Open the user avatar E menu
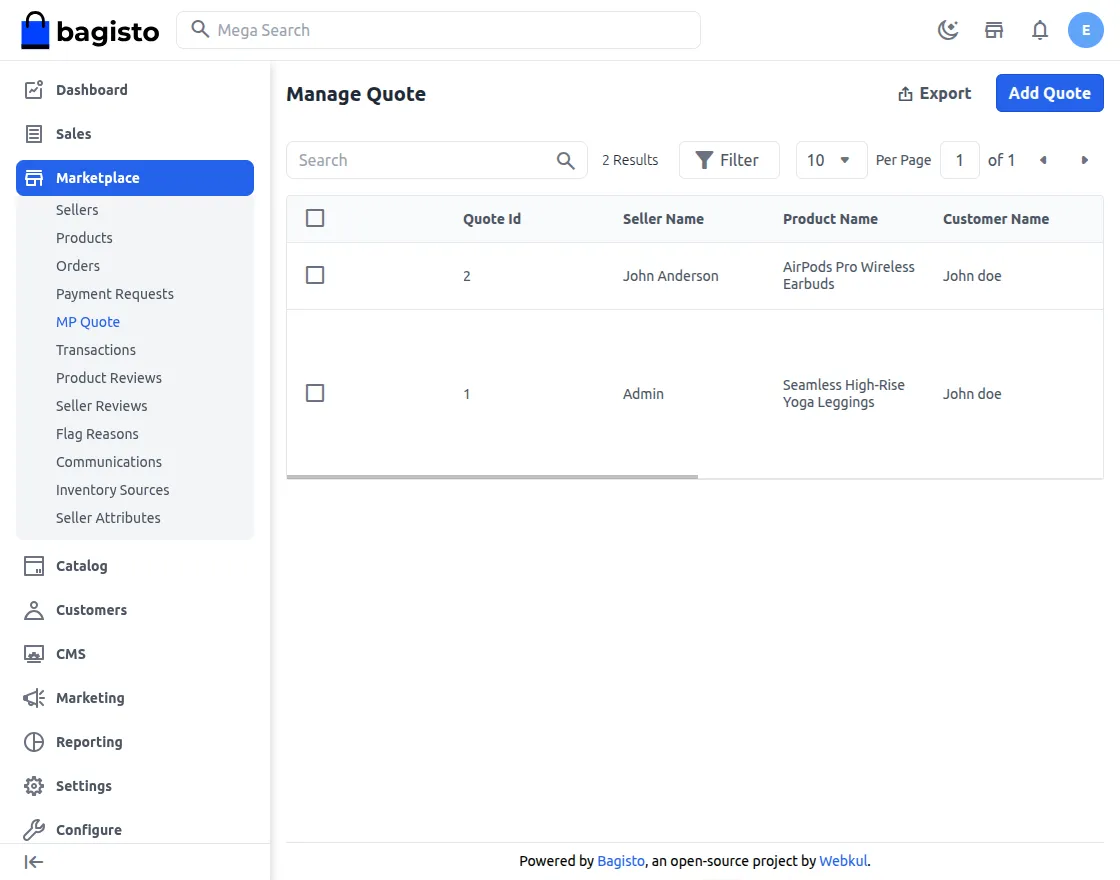The height and width of the screenshot is (880, 1120). pyautogui.click(x=1086, y=30)
